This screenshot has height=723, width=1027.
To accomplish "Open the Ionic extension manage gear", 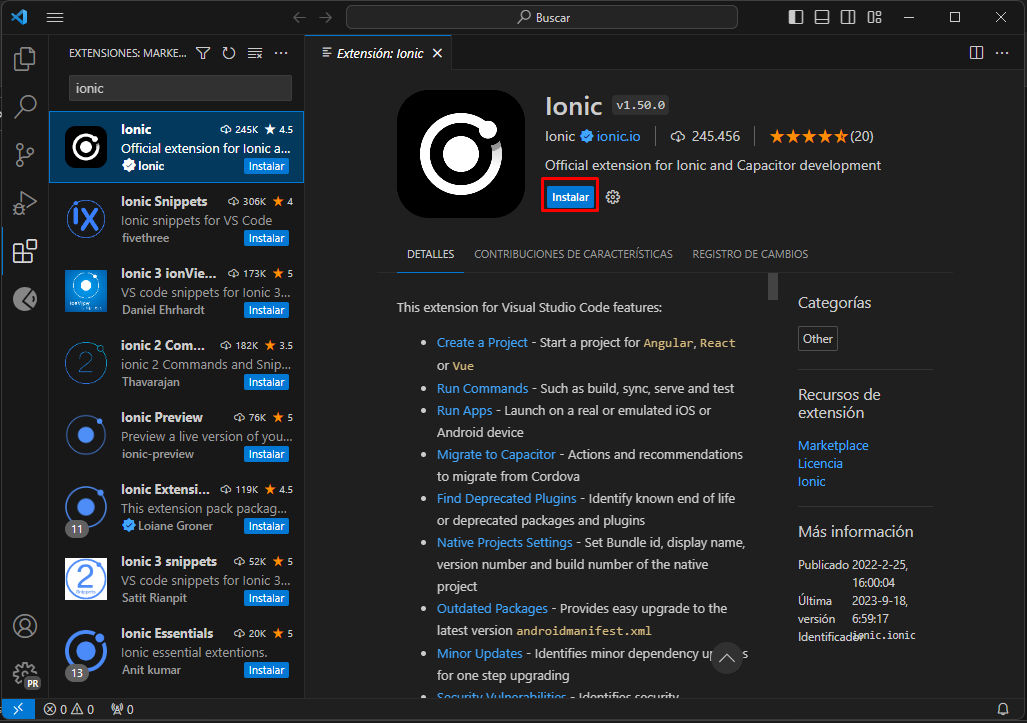I will (x=612, y=197).
